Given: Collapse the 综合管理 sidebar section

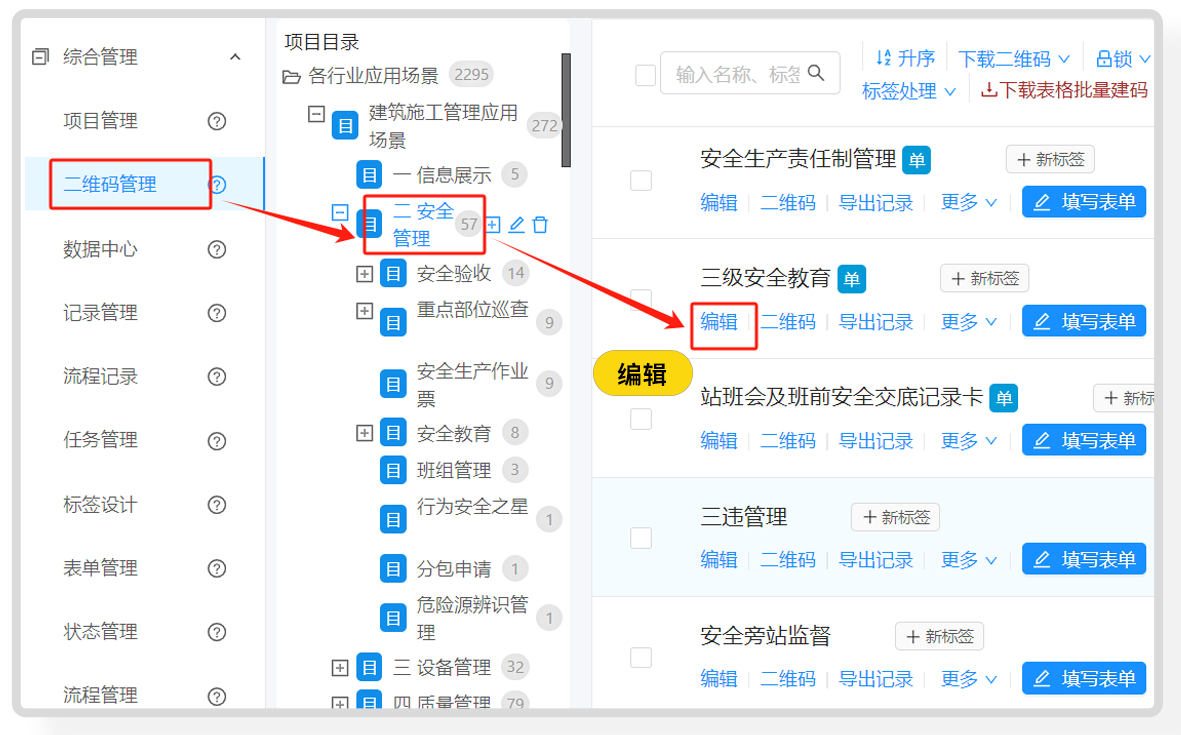Looking at the screenshot, I should coord(235,56).
